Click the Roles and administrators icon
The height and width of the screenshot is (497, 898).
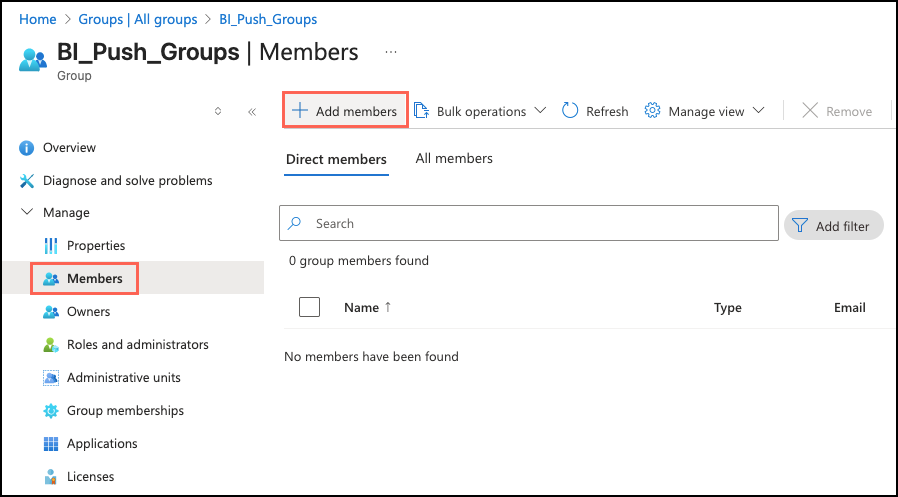coord(51,345)
